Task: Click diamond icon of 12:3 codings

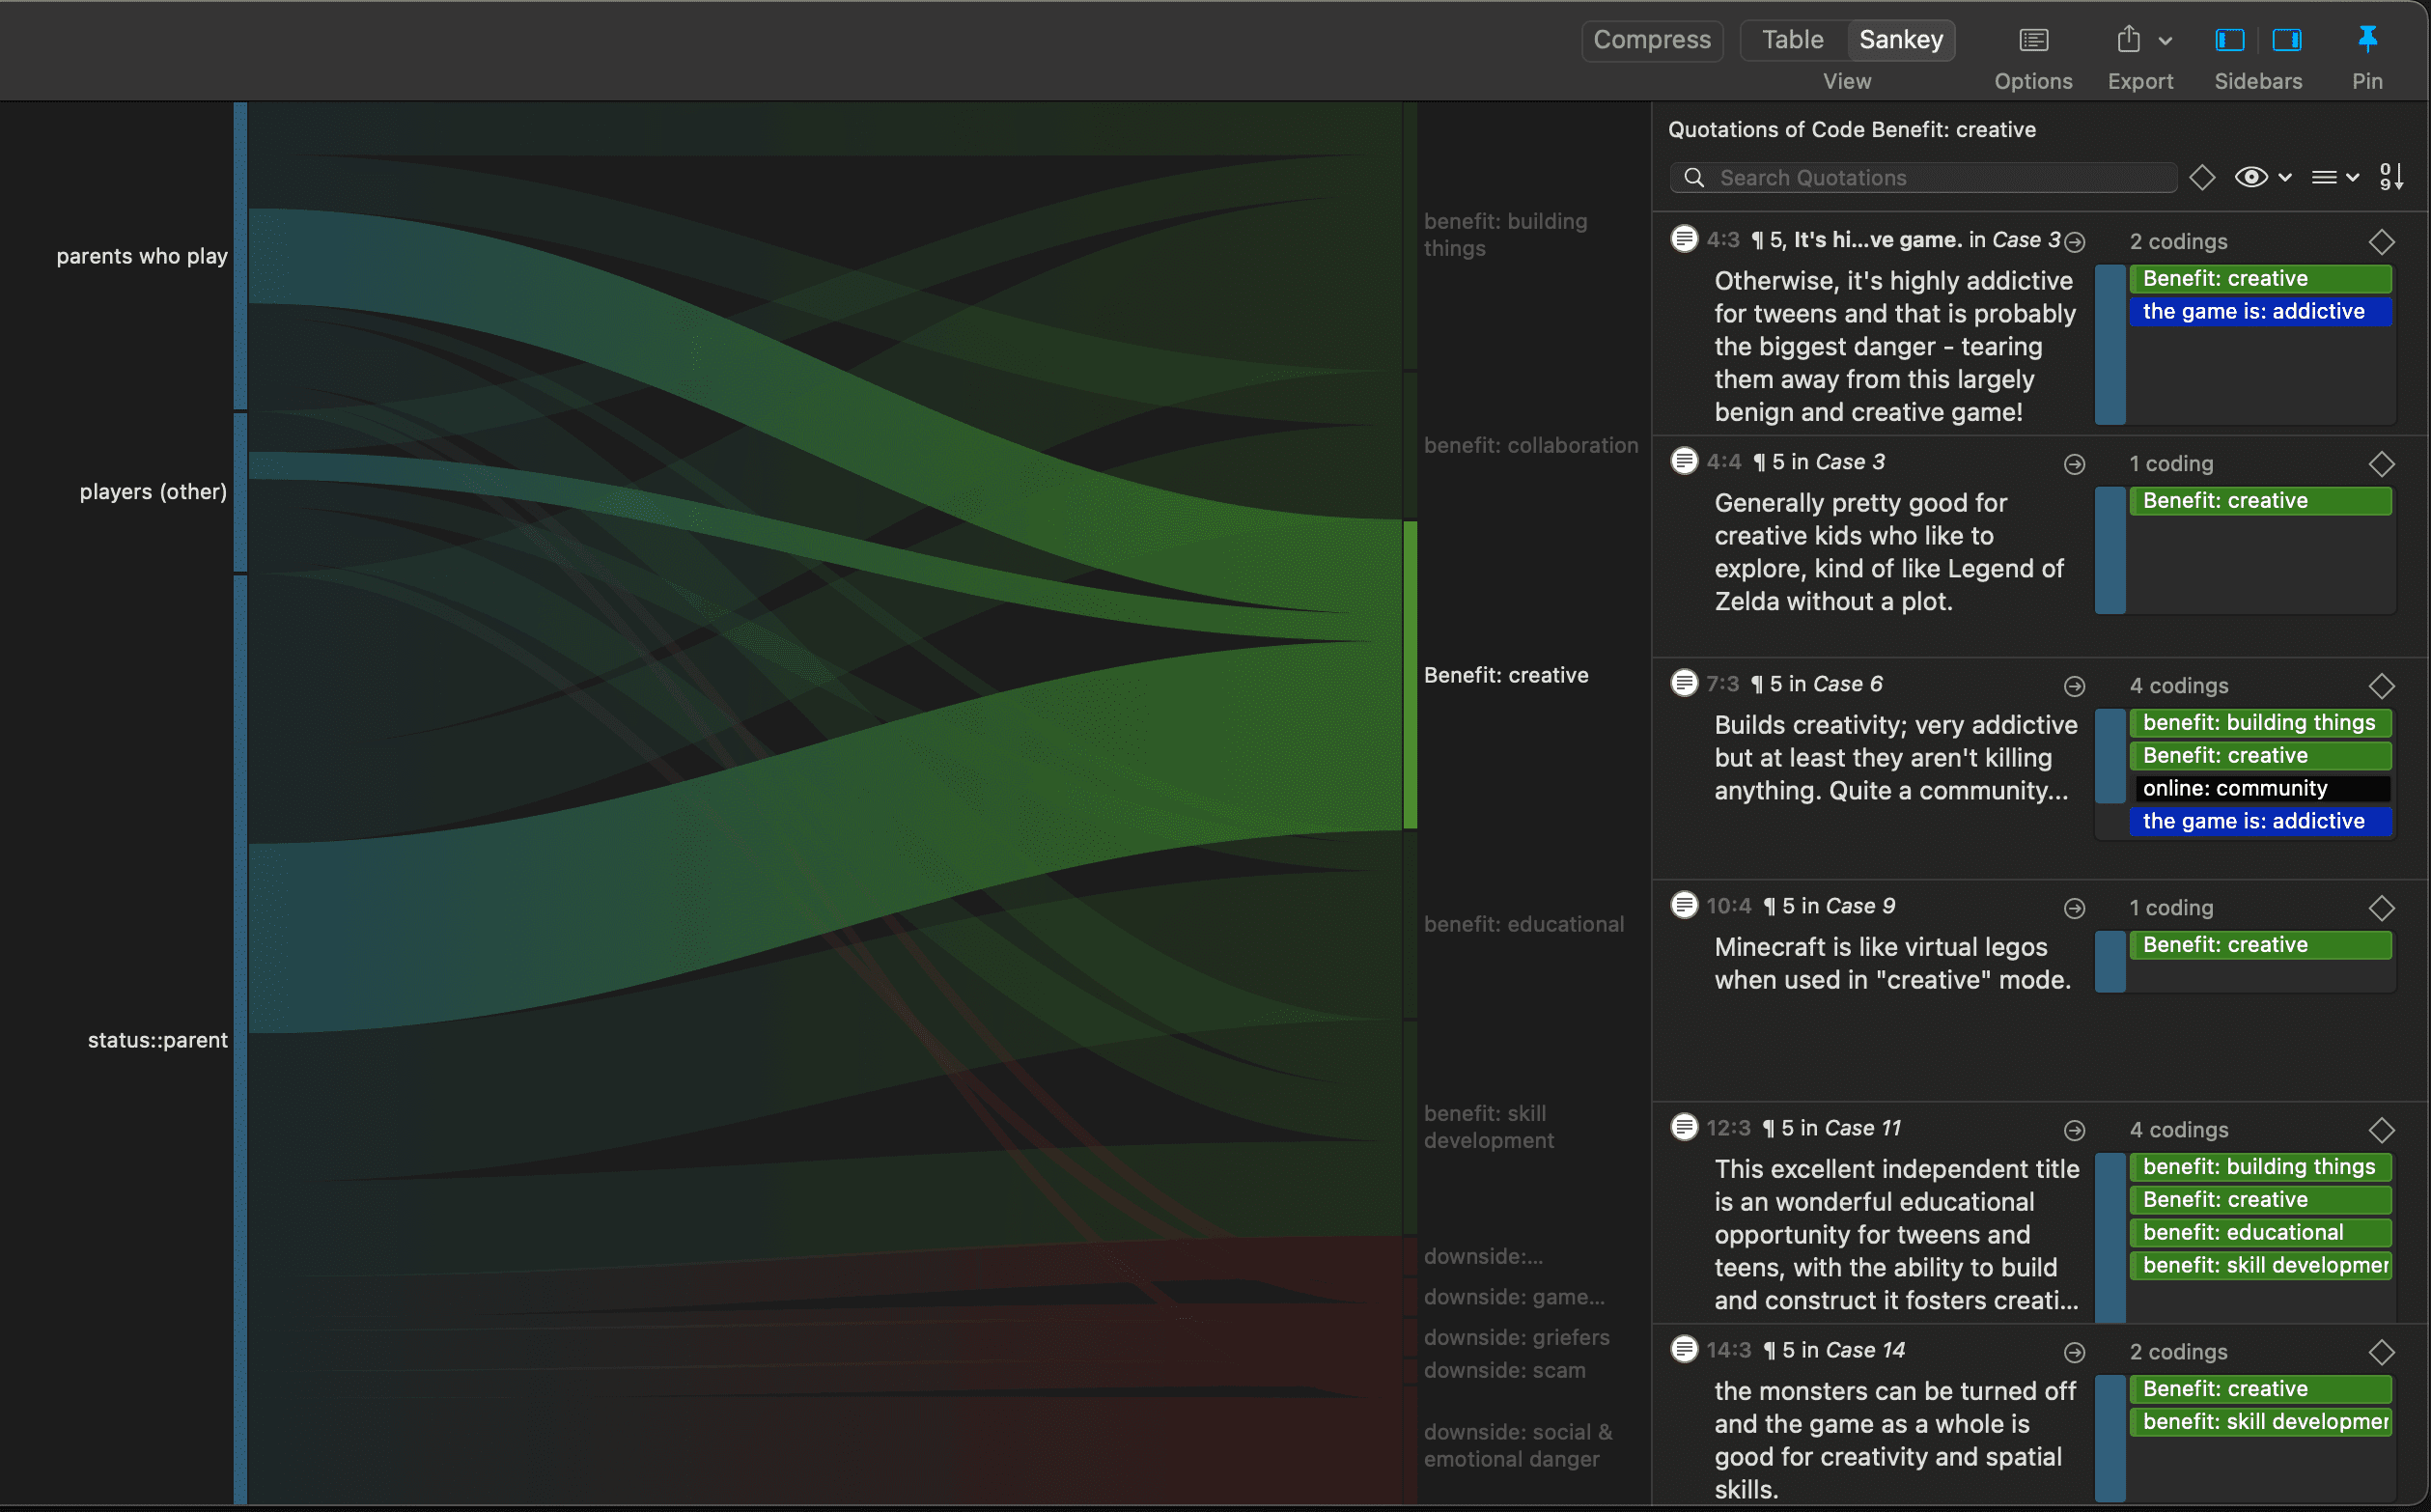Action: click(2381, 1130)
